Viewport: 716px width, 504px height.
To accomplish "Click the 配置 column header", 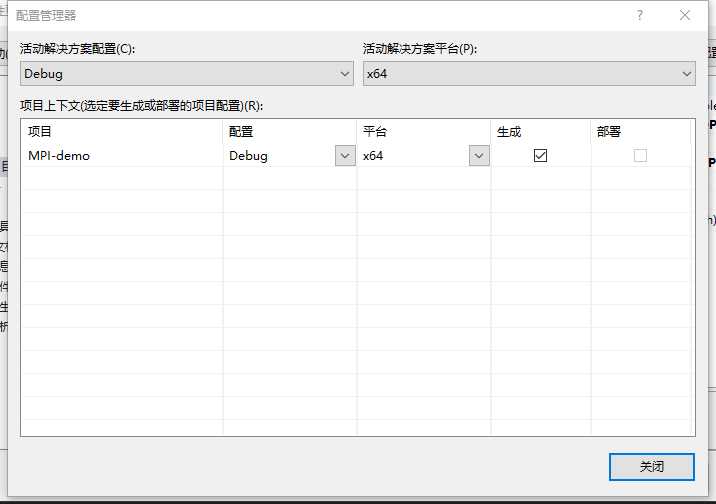I will point(290,132).
